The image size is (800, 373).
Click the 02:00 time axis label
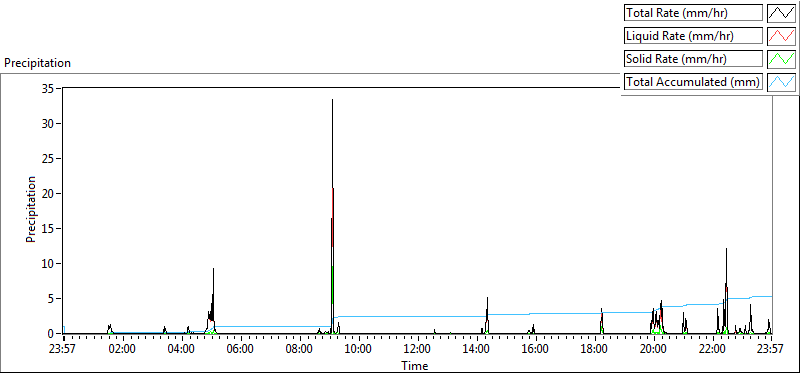(x=122, y=350)
